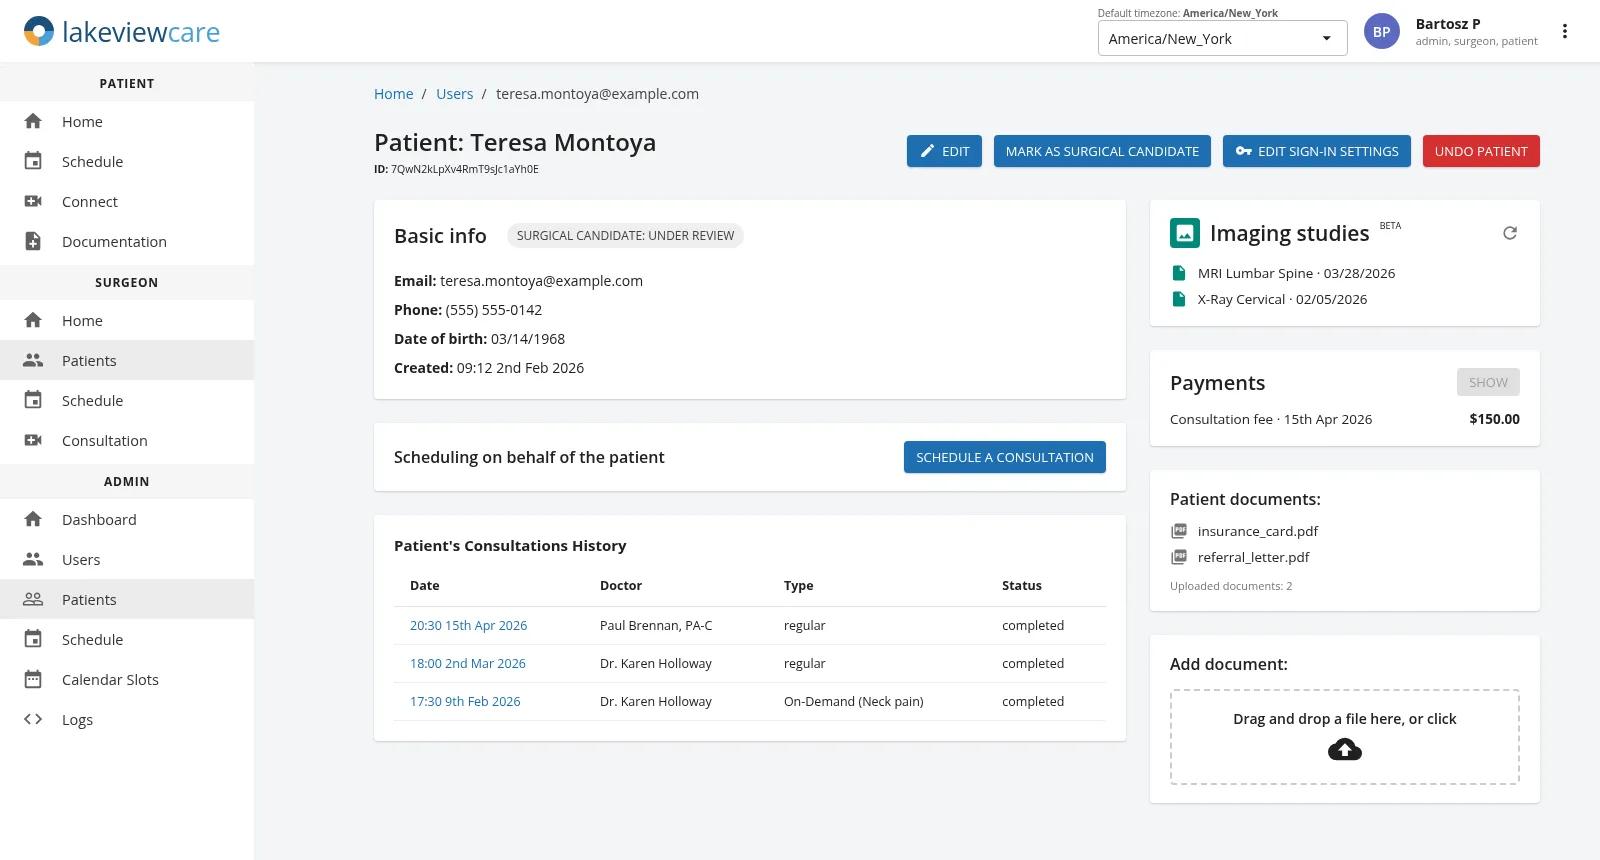
Task: Click the Surgeon Patients people icon
Action: coord(33,360)
